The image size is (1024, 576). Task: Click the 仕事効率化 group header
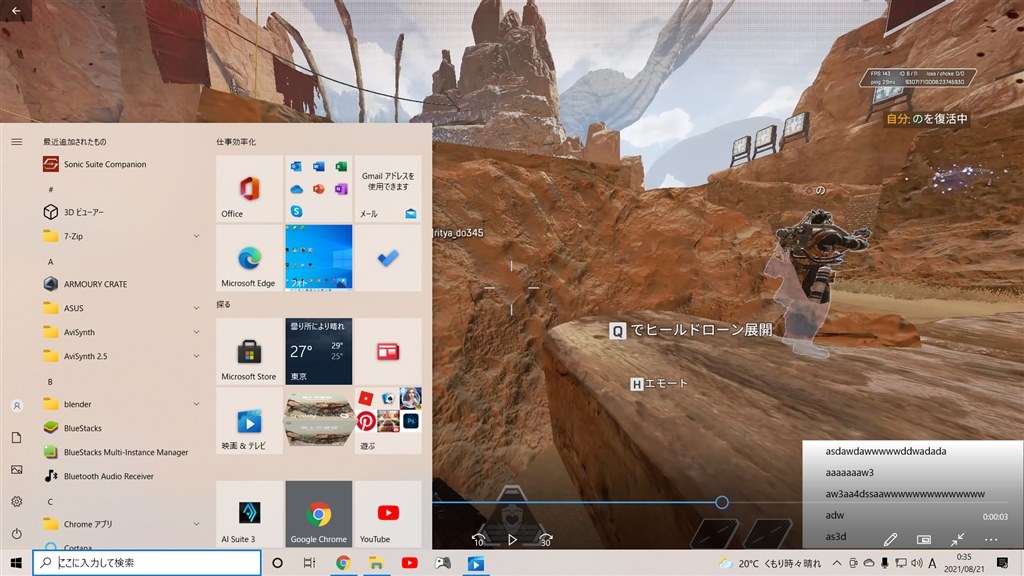point(236,142)
